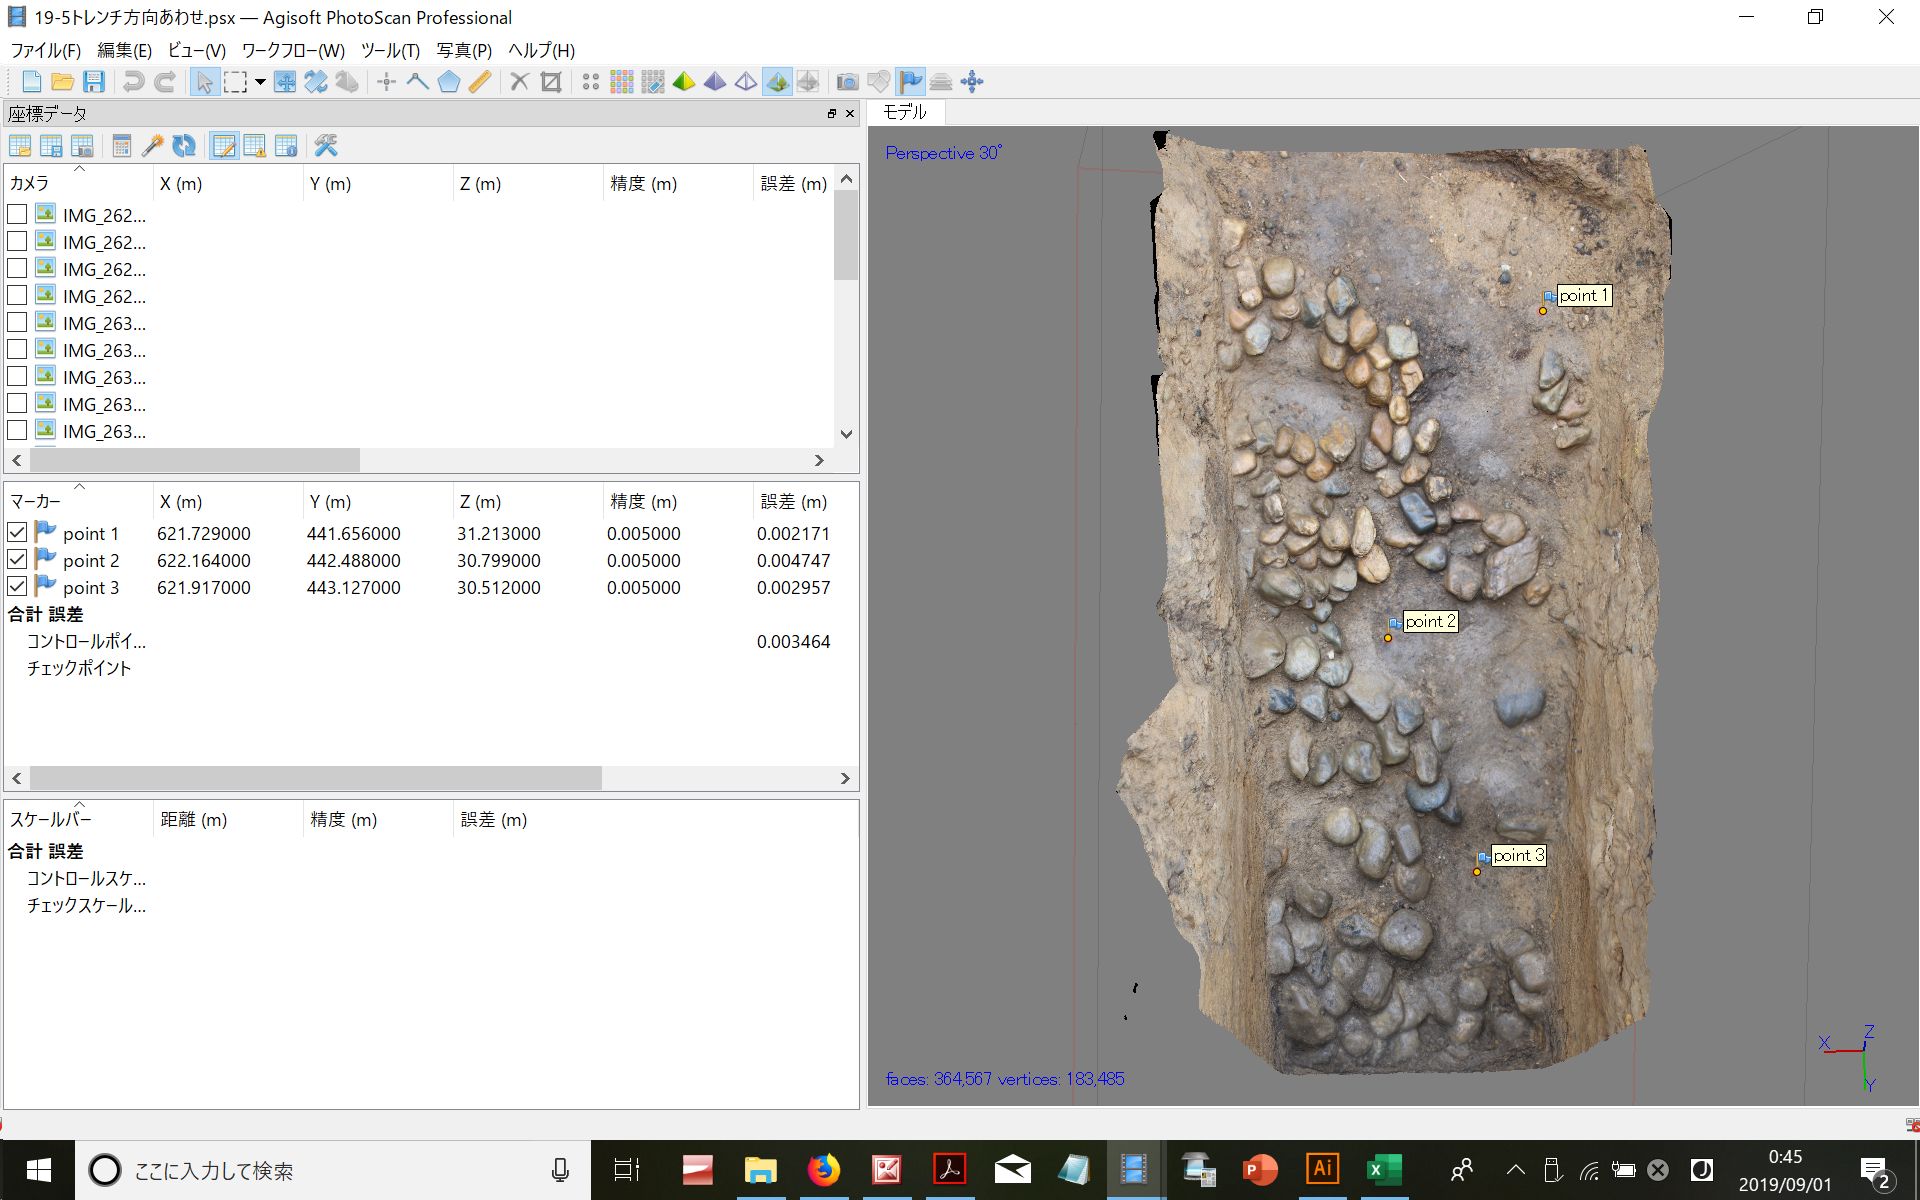Viewport: 1920px width, 1200px height.
Task: Select the Ruler measurement tool
Action: coord(480,82)
